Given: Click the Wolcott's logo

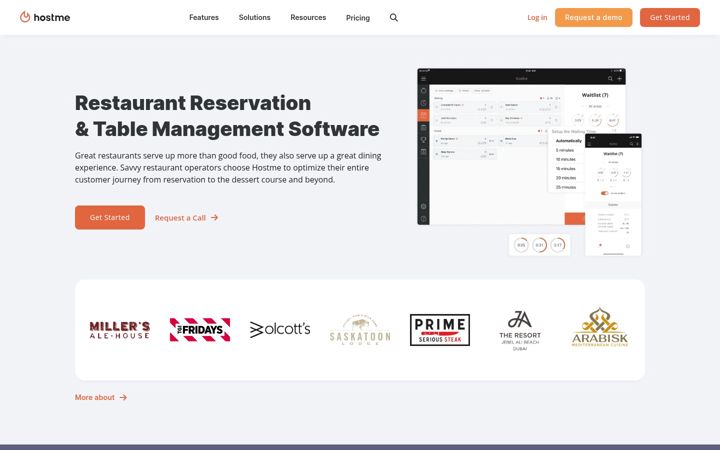Looking at the screenshot, I should click(x=280, y=329).
